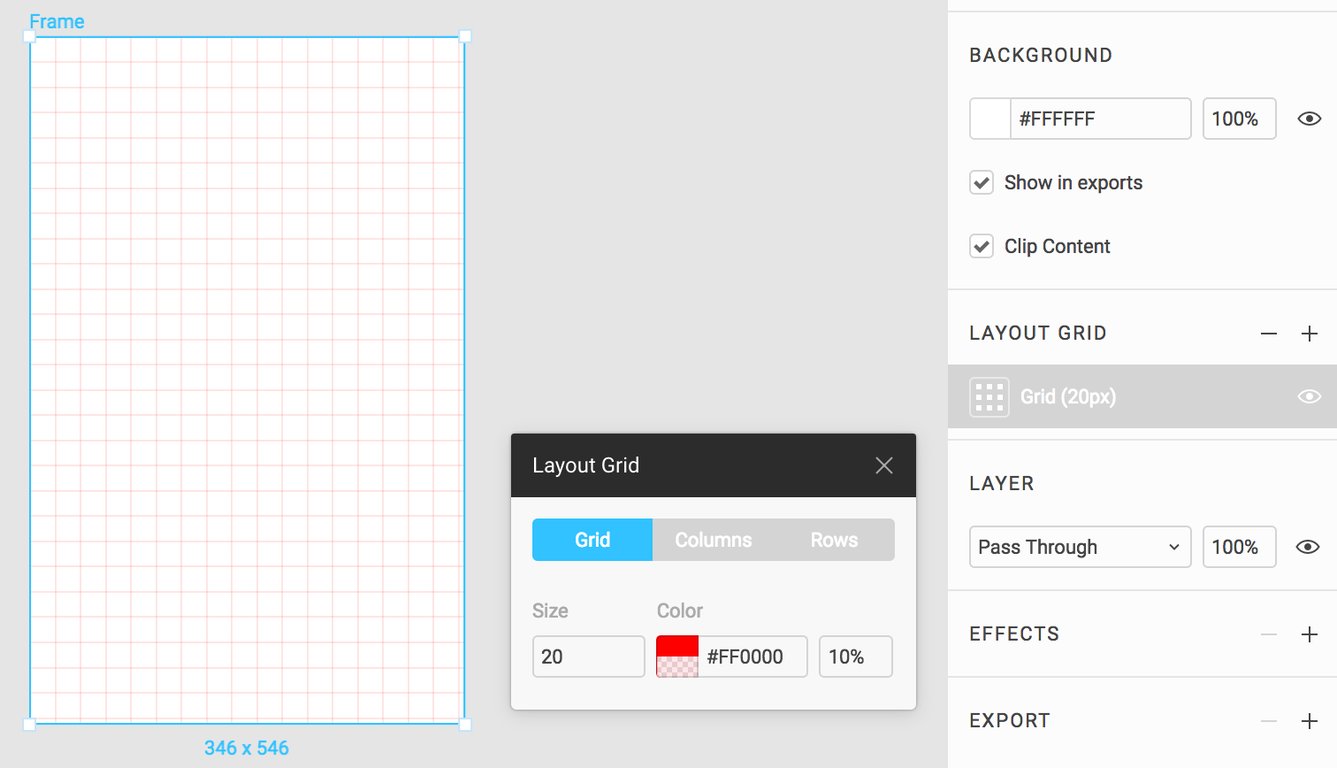Open the red grid color swatch

pos(677,657)
